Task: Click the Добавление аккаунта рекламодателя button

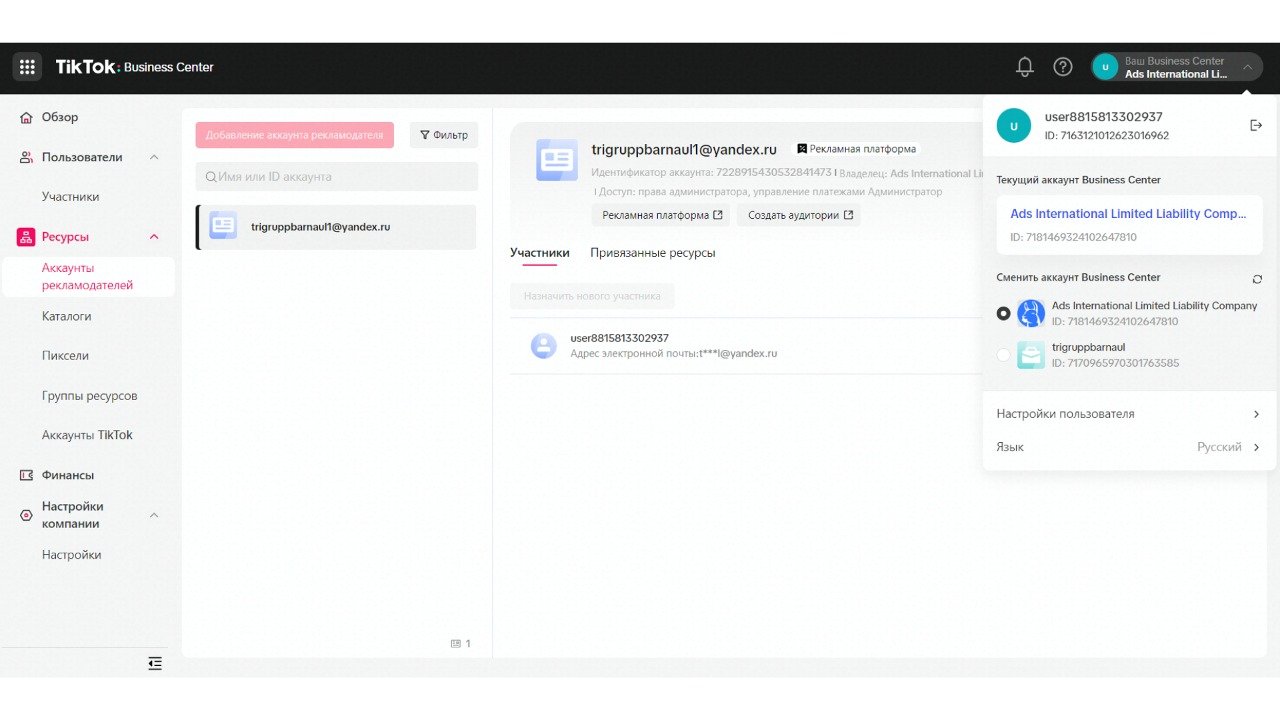Action: point(295,135)
